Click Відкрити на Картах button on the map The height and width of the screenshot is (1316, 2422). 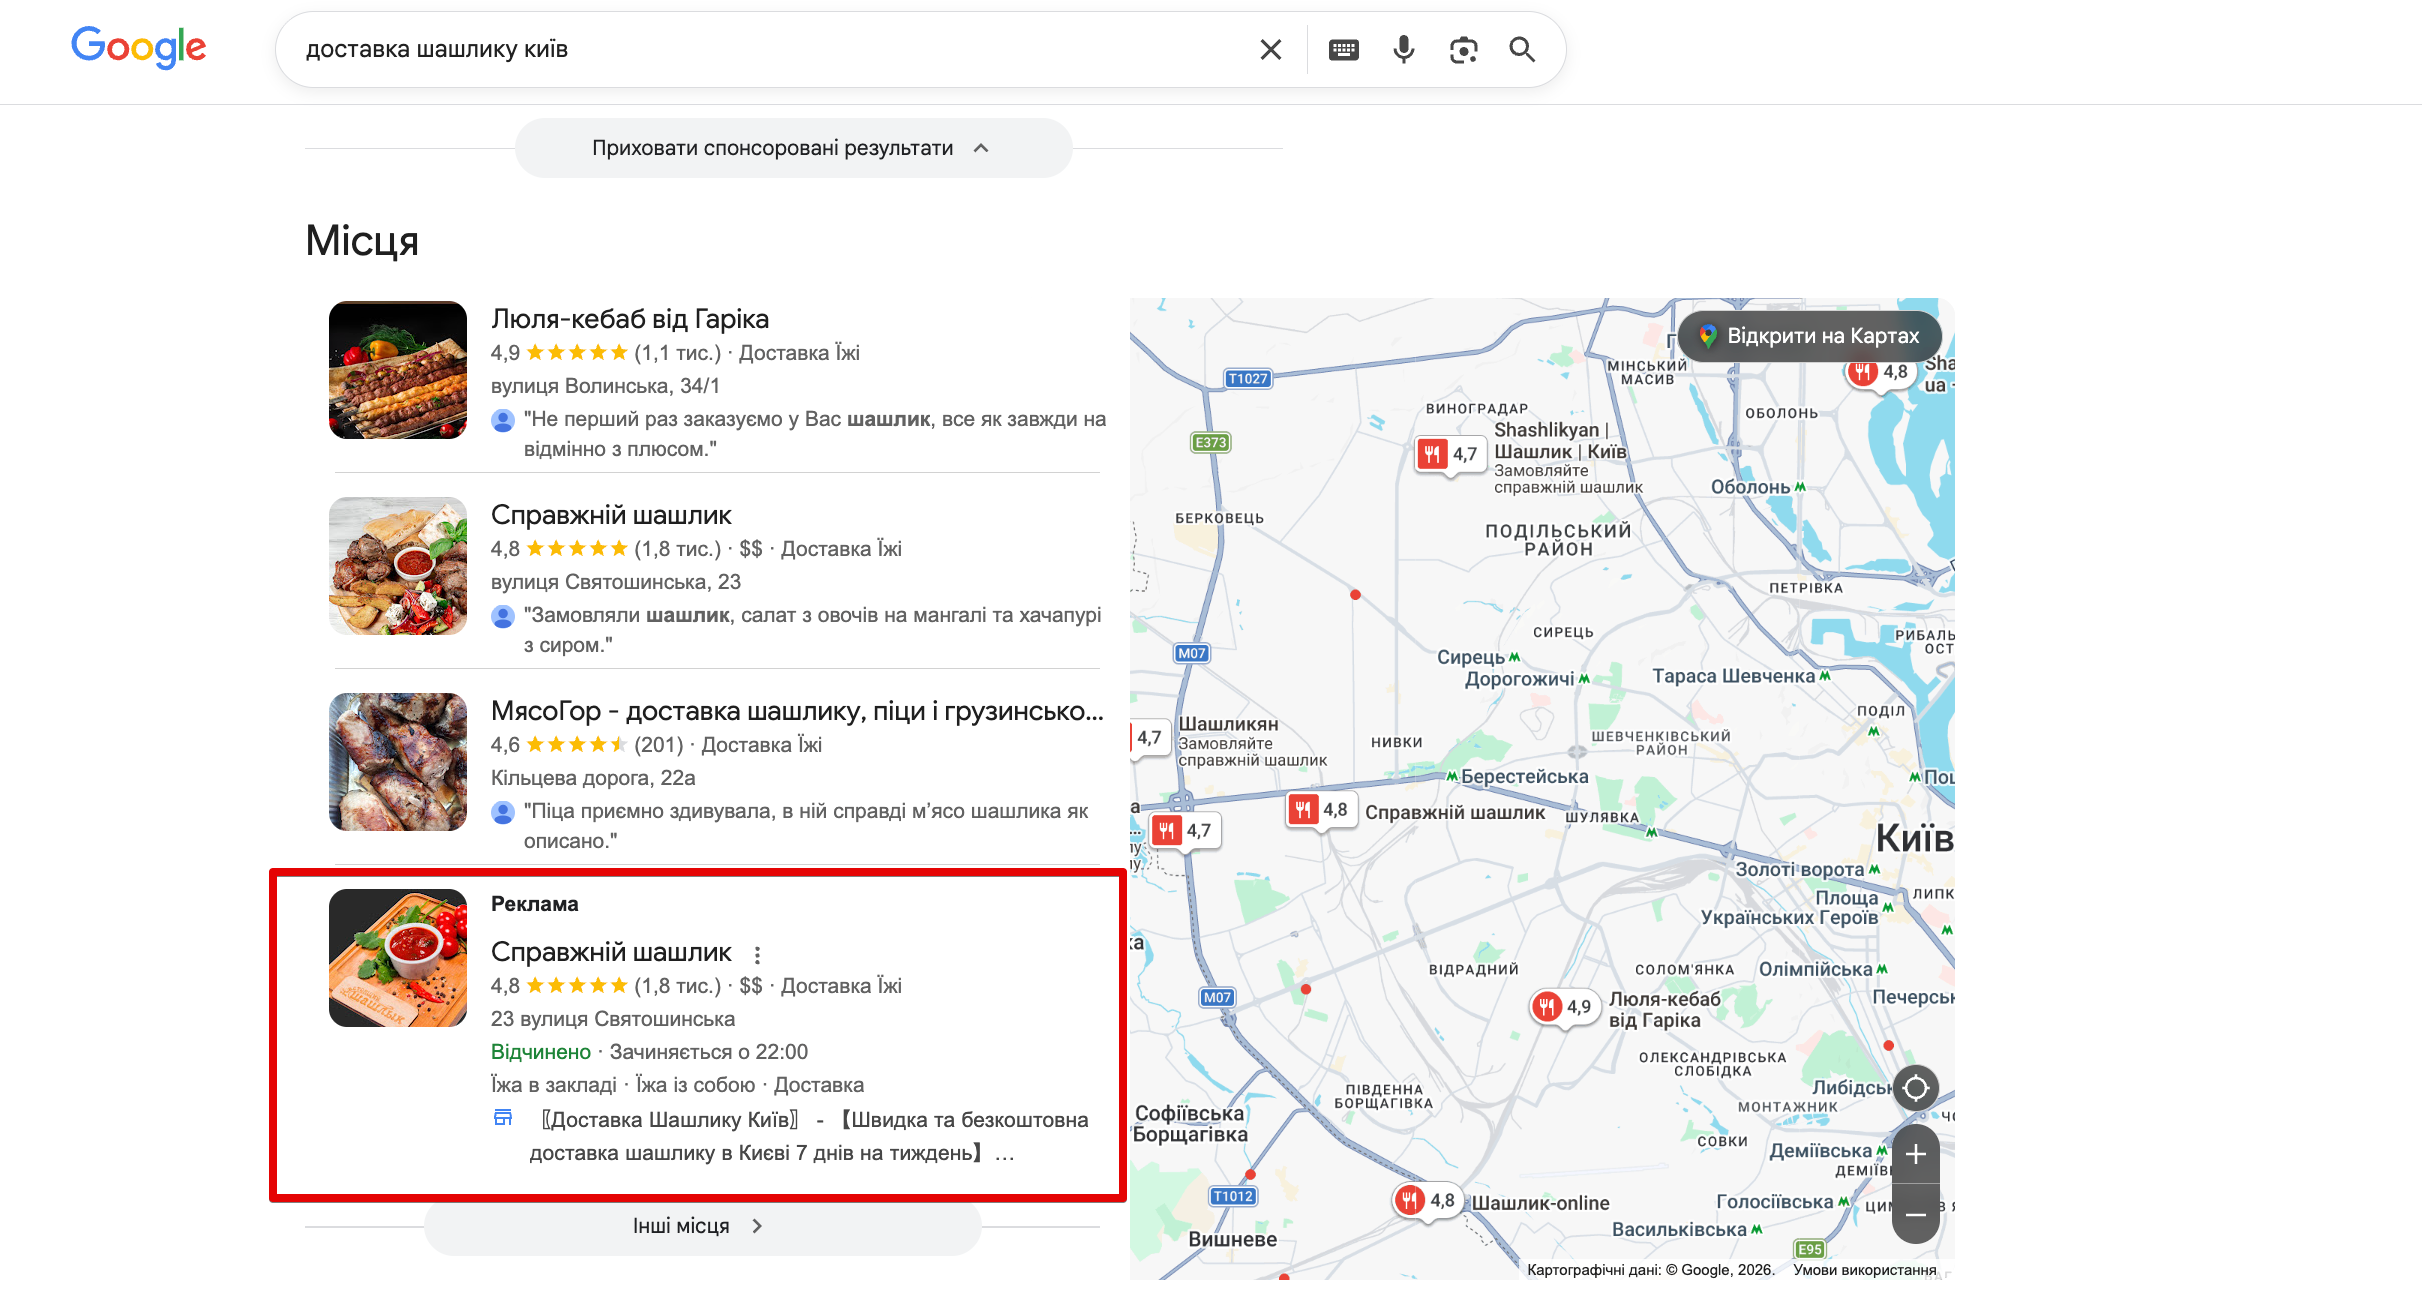click(x=1810, y=336)
